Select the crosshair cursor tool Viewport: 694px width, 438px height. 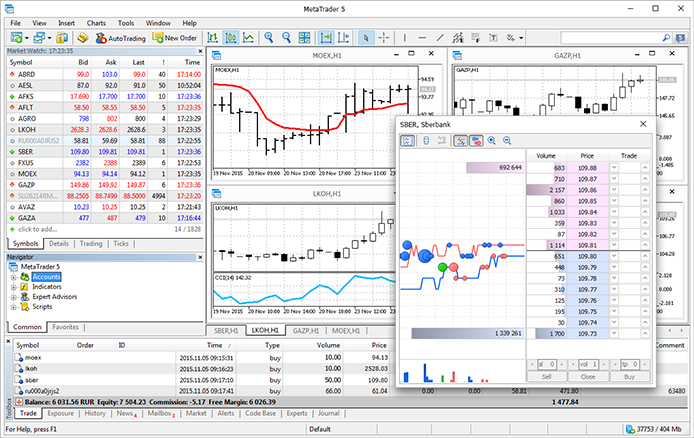(384, 38)
